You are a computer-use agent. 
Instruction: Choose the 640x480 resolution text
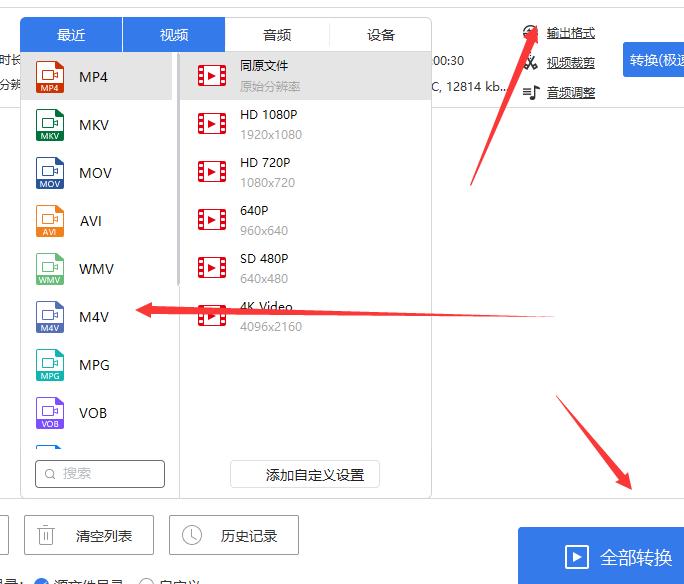click(264, 279)
